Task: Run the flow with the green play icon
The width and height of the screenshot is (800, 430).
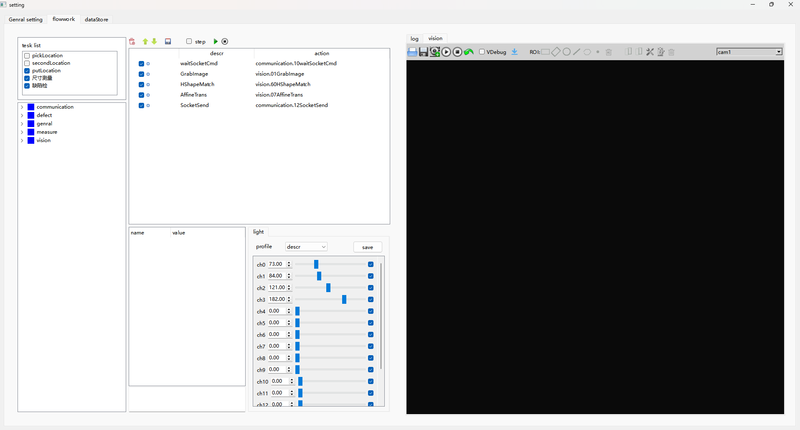Action: 215,41
